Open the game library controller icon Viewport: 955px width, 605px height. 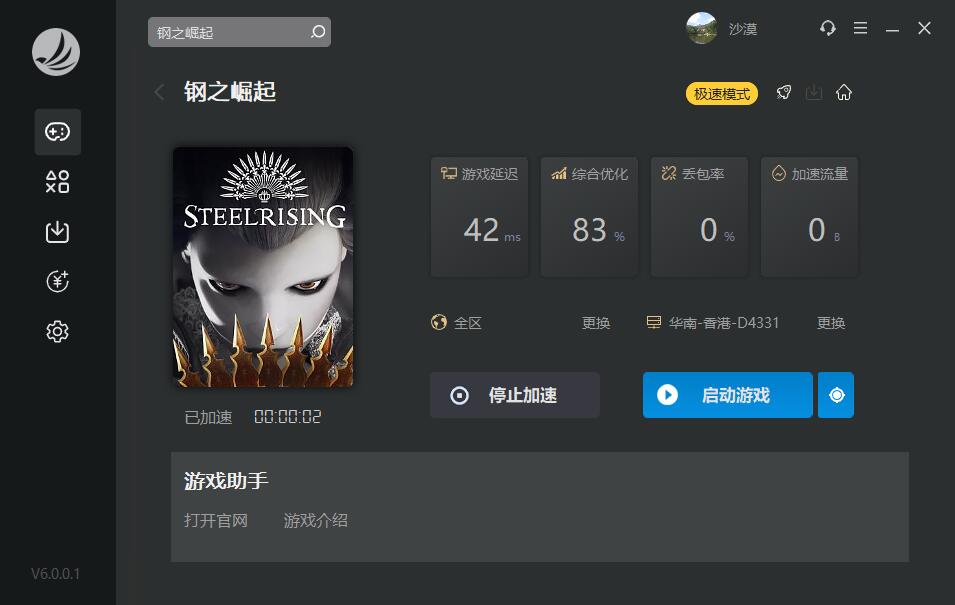(57, 132)
